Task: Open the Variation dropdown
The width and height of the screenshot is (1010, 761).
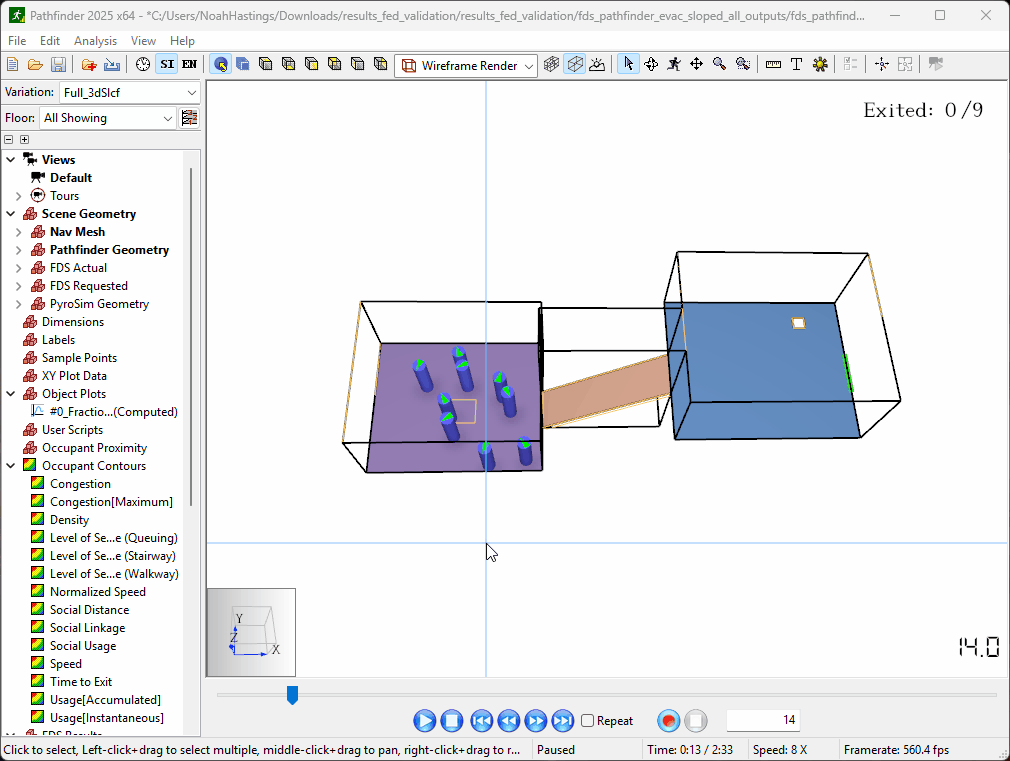Action: point(129,93)
